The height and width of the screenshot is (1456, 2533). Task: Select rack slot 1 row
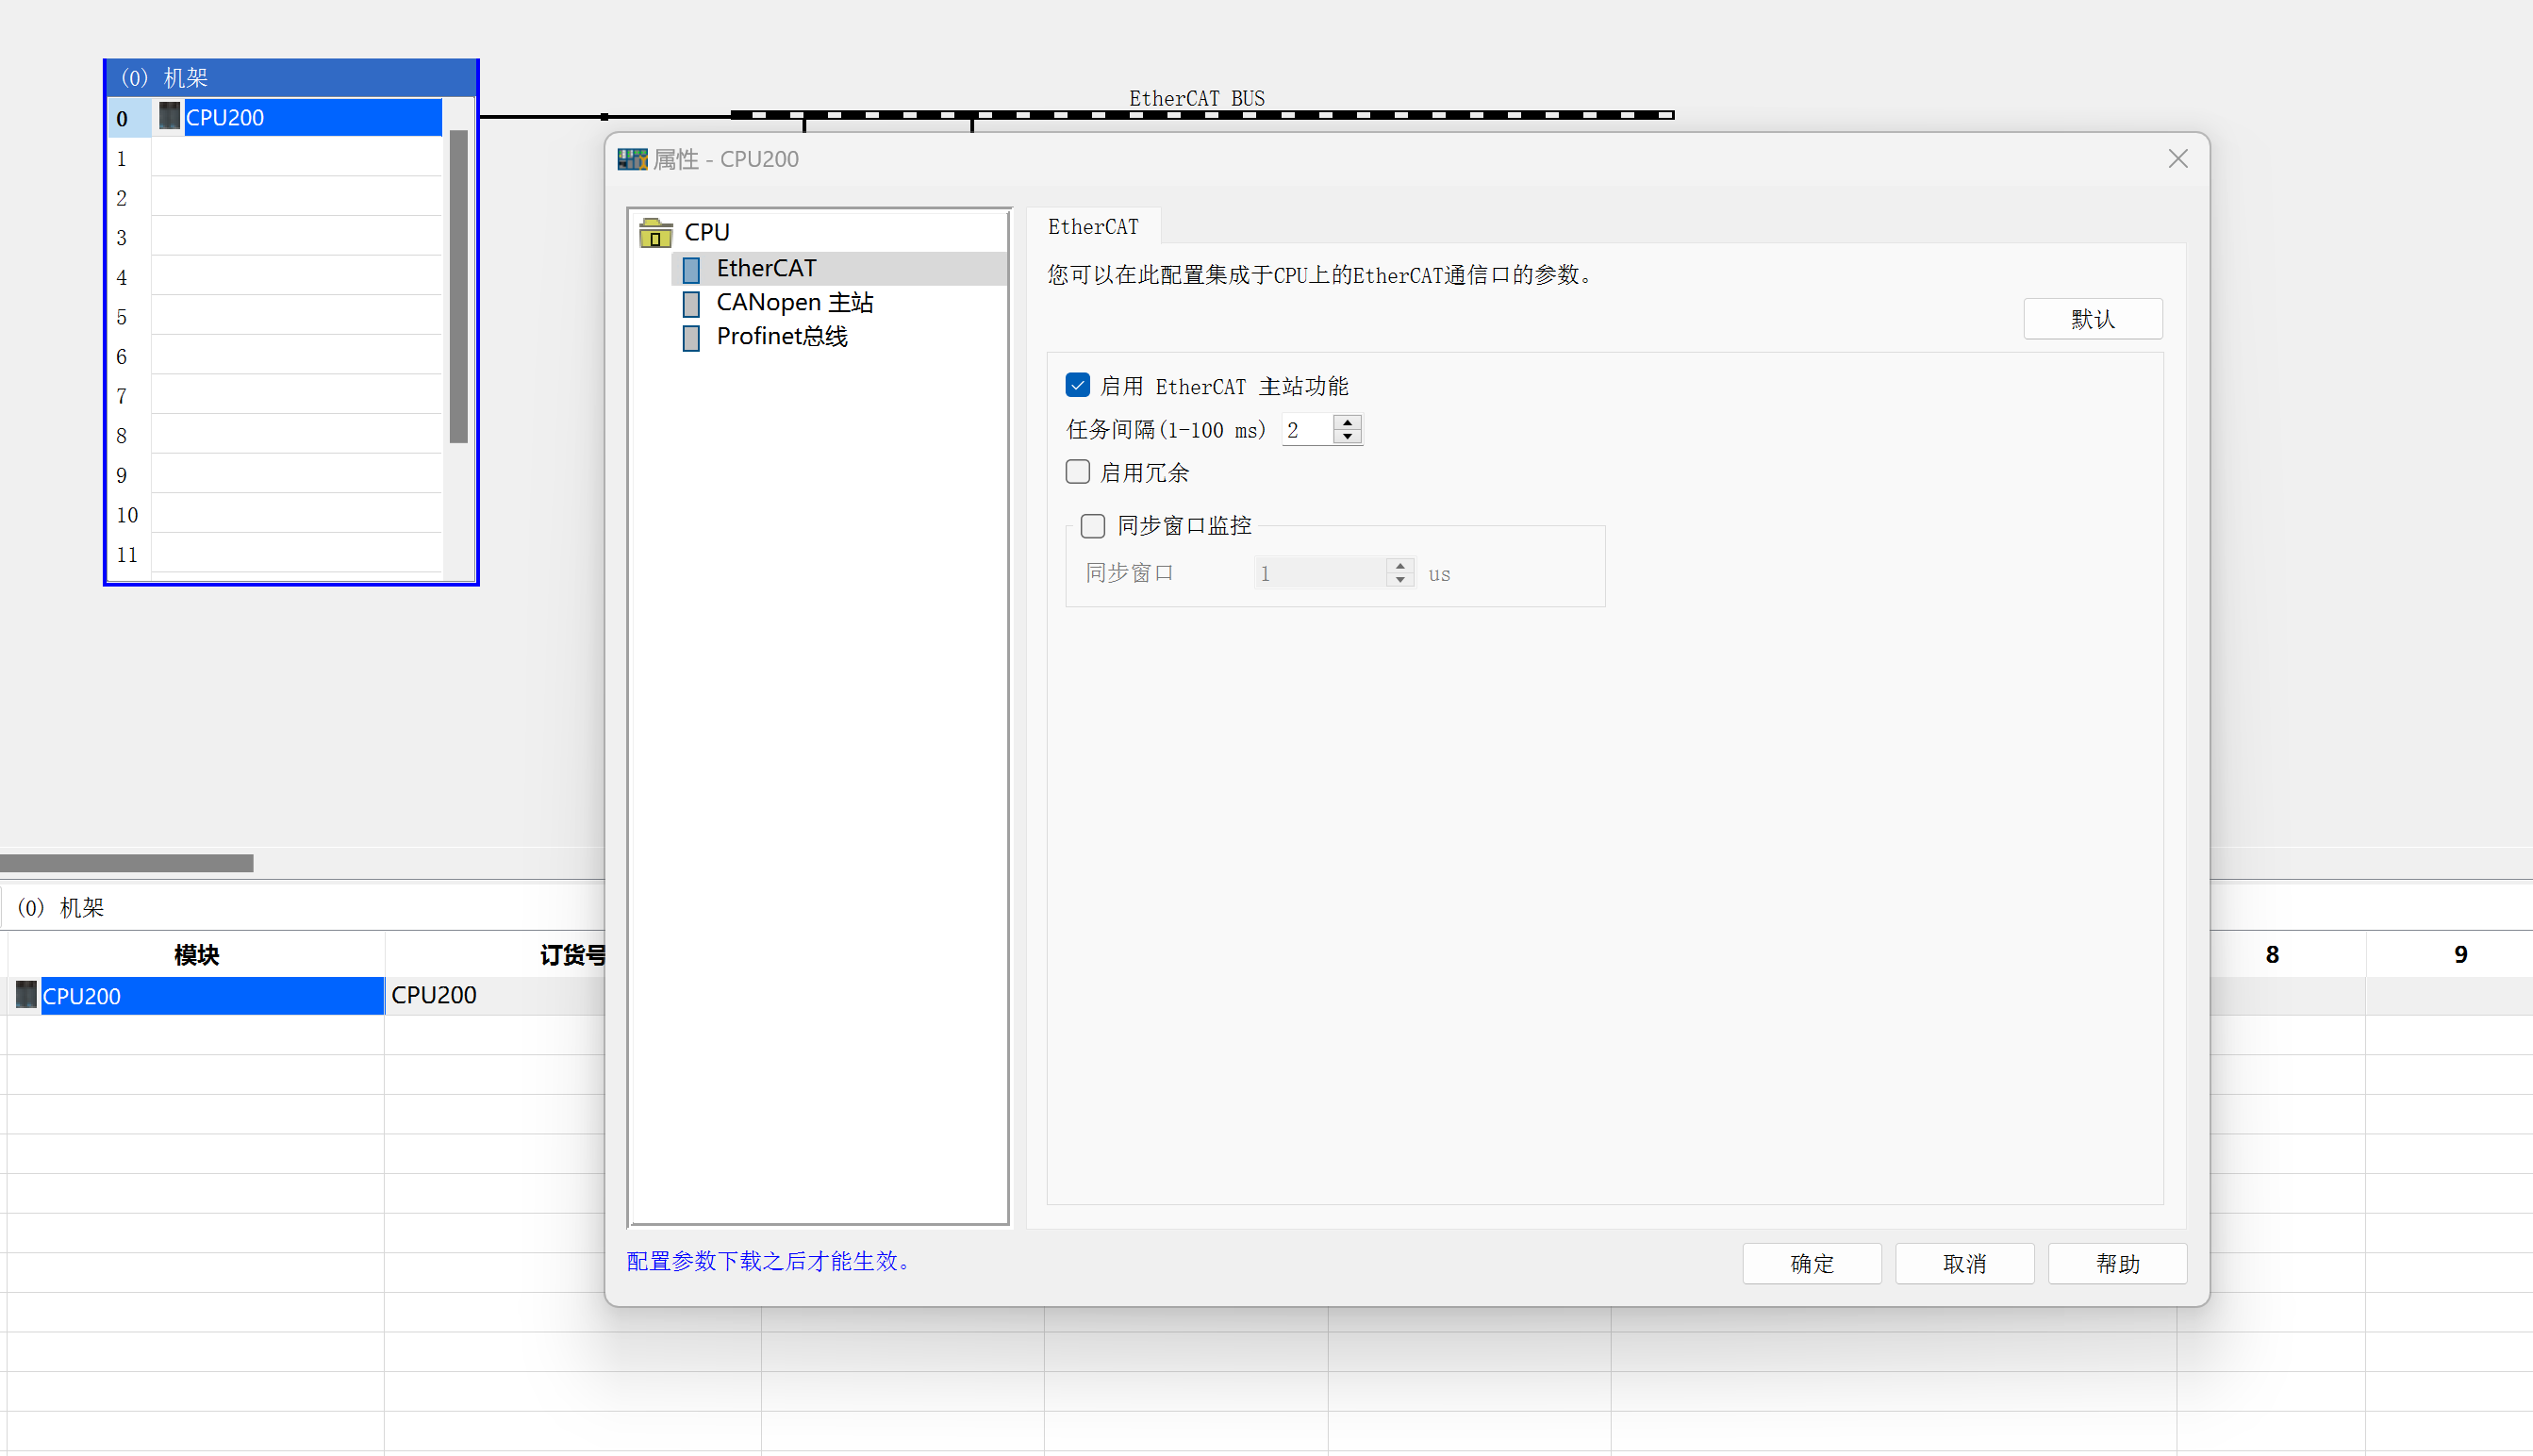coord(275,158)
